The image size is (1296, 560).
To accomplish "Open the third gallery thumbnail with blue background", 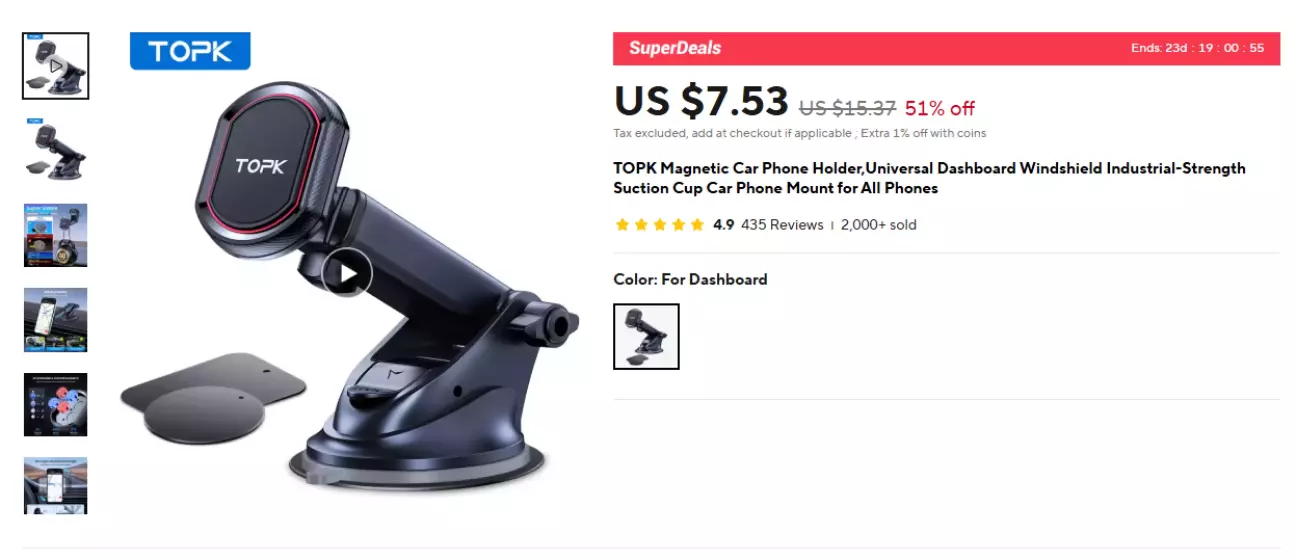I will 56,235.
